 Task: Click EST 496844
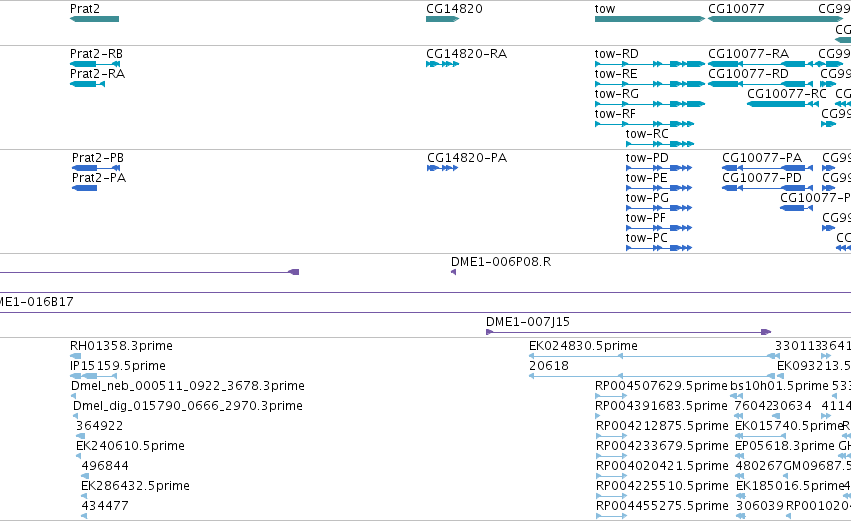[x=84, y=477]
